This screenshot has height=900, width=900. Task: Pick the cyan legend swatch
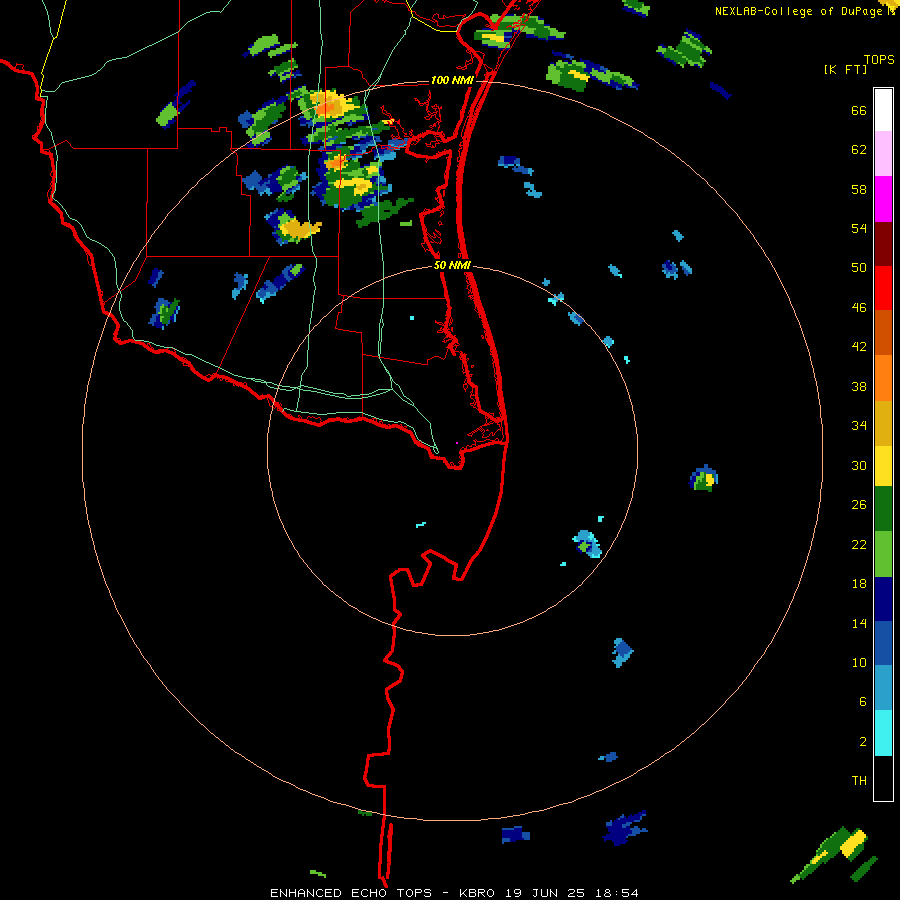(x=883, y=733)
